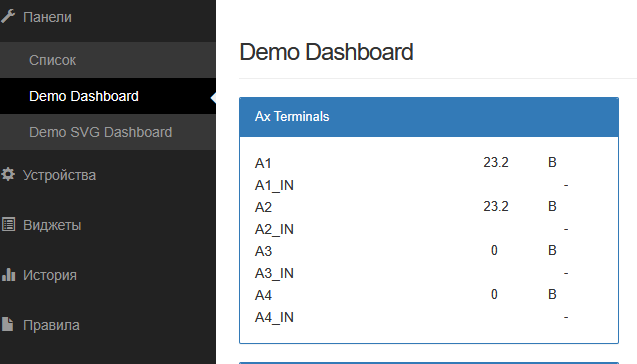Viewport: 637px width, 364px height.
Task: Click the gear icon beside Устройства
Action: (x=8, y=174)
